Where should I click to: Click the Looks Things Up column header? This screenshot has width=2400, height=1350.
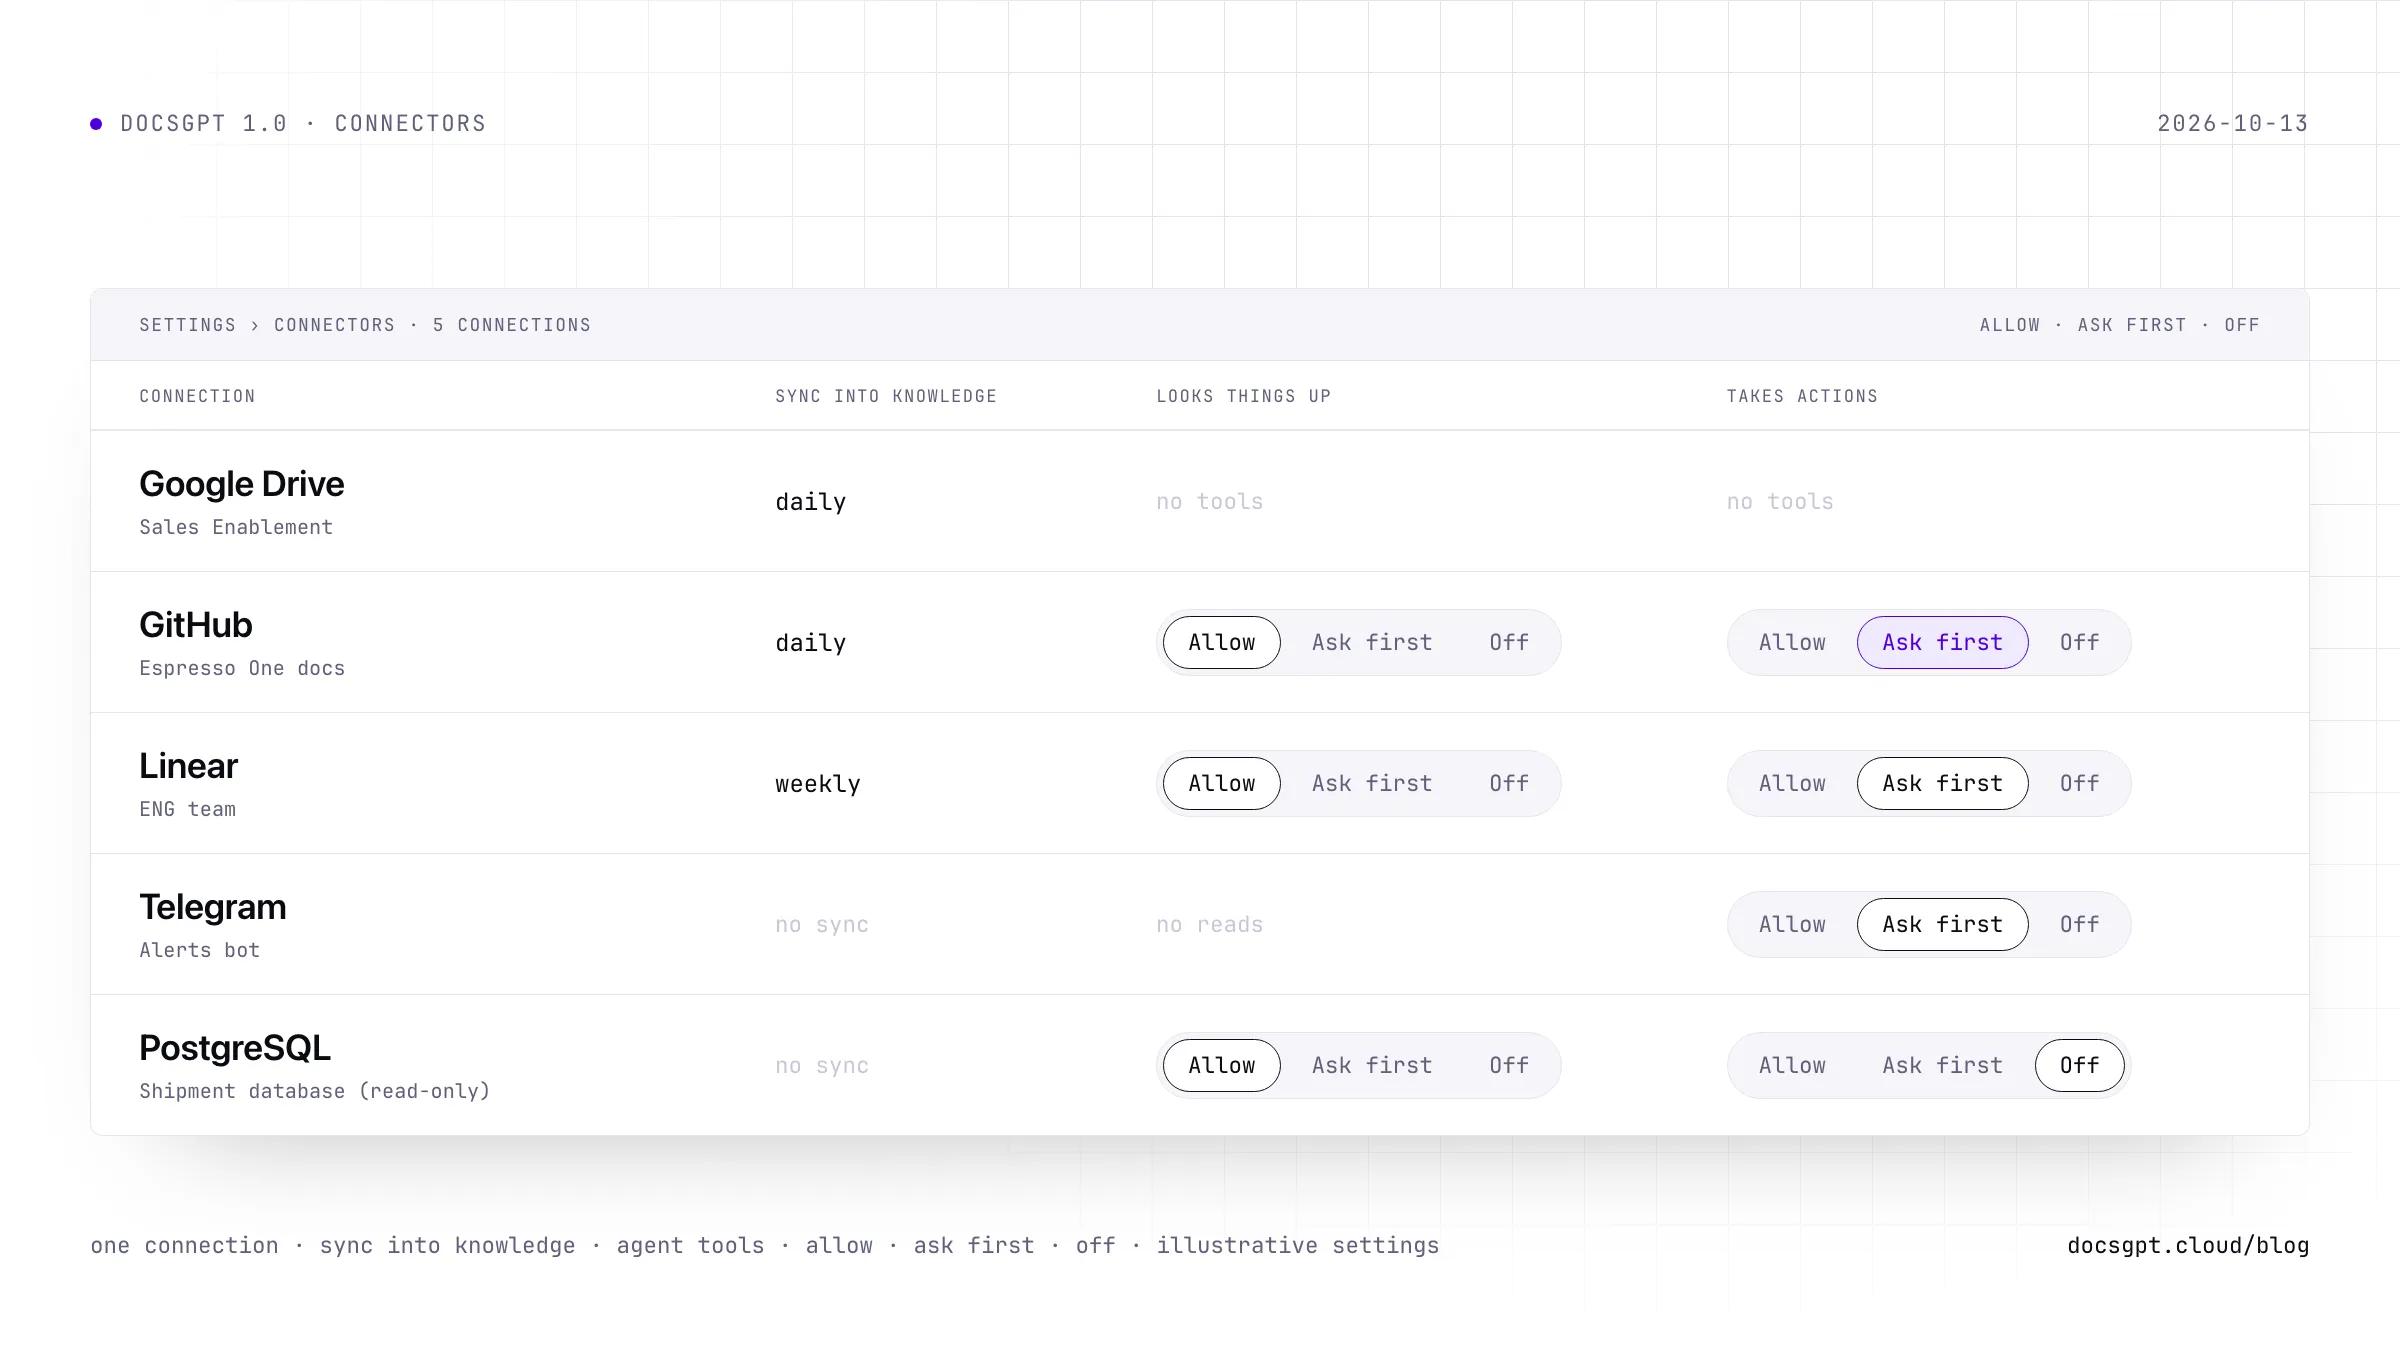1243,396
